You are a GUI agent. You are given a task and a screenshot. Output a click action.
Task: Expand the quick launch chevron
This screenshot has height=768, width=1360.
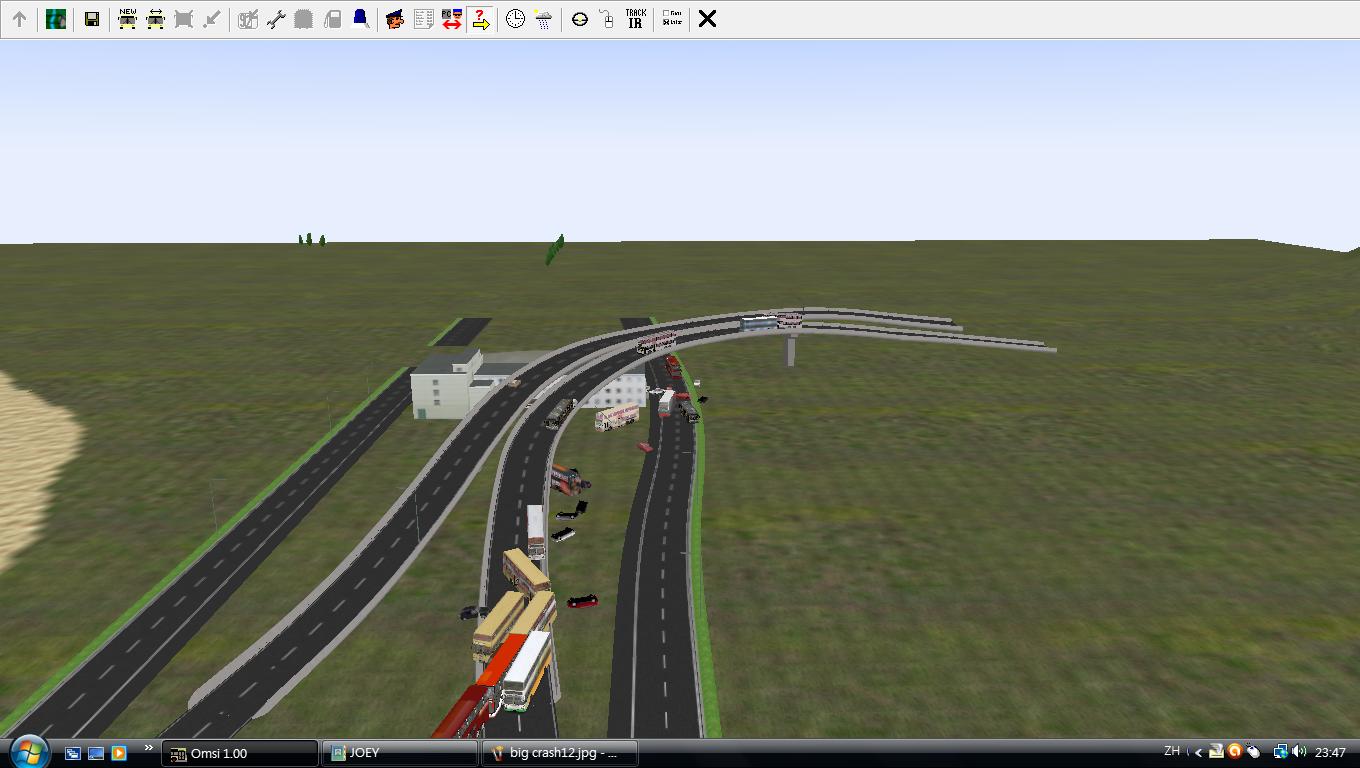point(149,748)
